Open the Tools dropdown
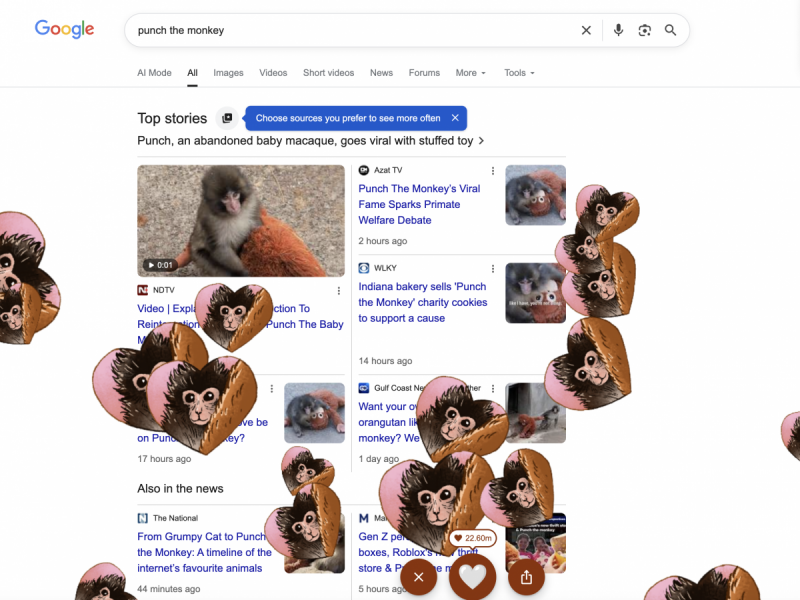The width and height of the screenshot is (800, 600). [x=519, y=73]
